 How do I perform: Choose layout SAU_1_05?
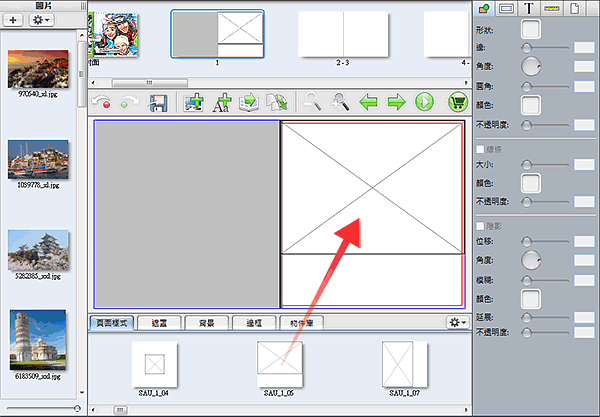click(280, 364)
